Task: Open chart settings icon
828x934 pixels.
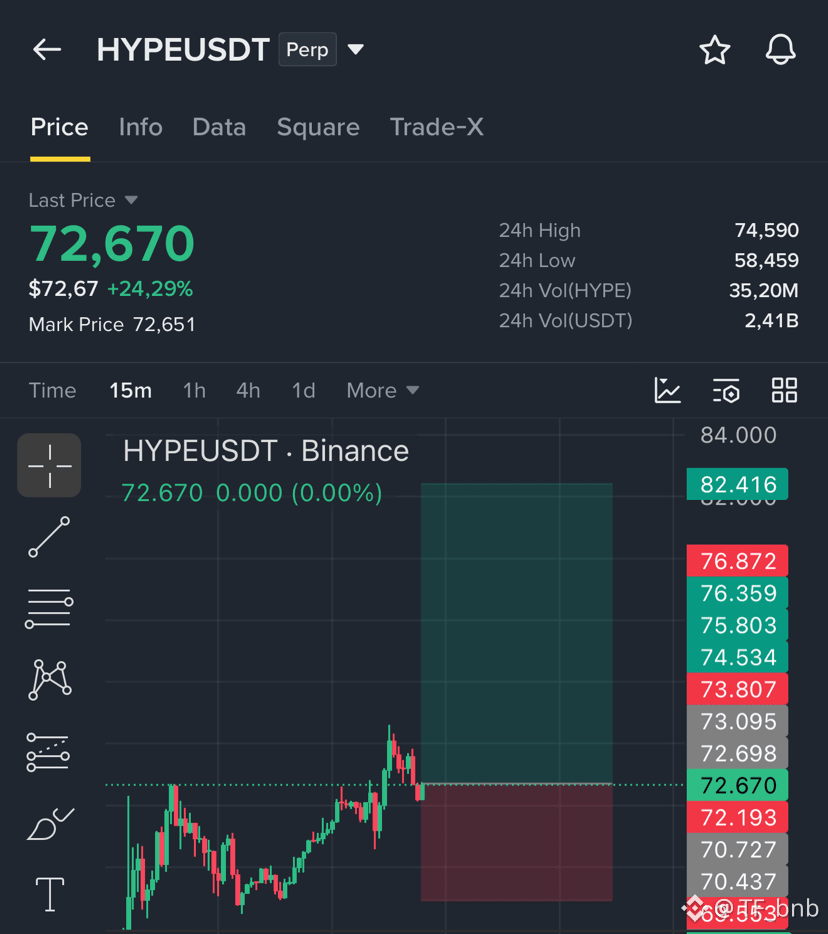Action: [726, 391]
